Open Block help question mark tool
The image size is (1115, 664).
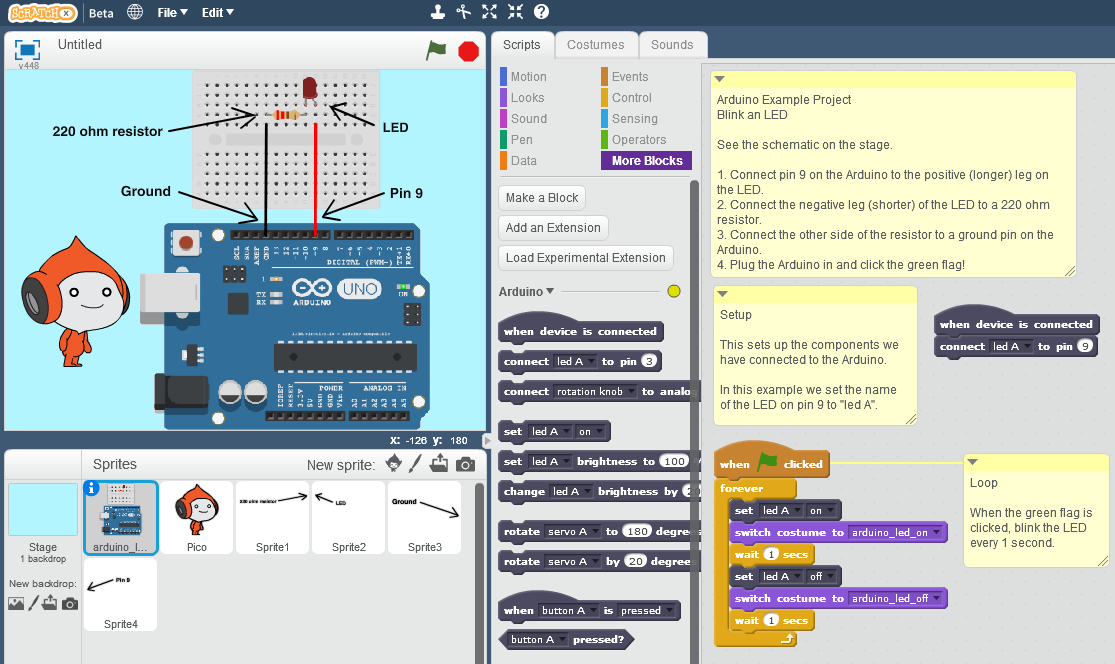(541, 11)
